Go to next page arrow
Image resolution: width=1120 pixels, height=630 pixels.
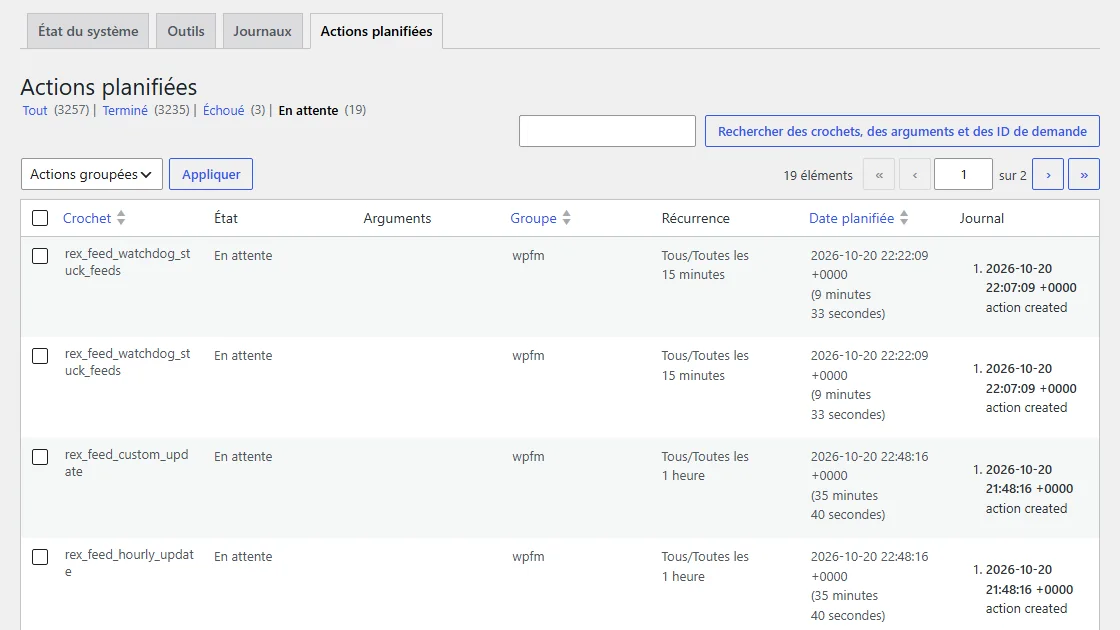coord(1048,174)
